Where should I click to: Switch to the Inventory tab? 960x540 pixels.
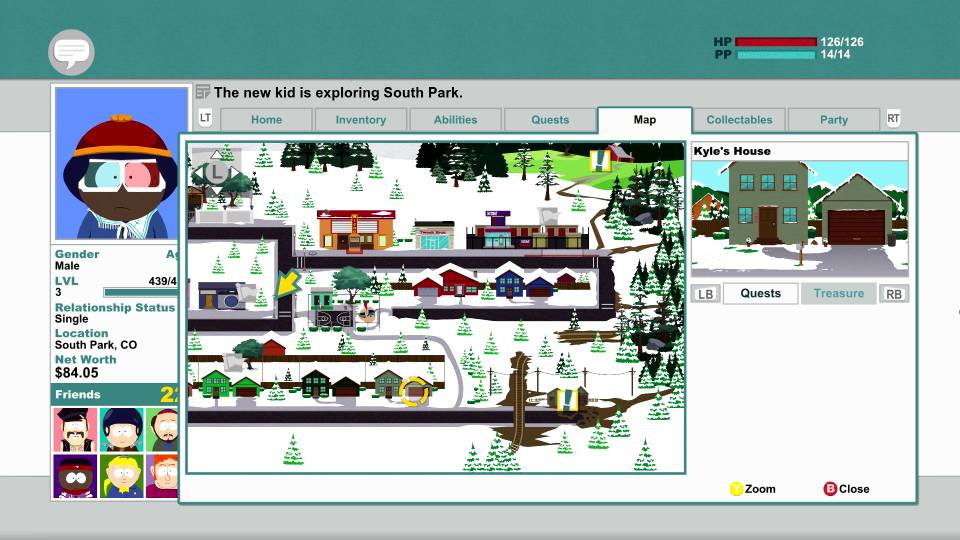coord(361,120)
